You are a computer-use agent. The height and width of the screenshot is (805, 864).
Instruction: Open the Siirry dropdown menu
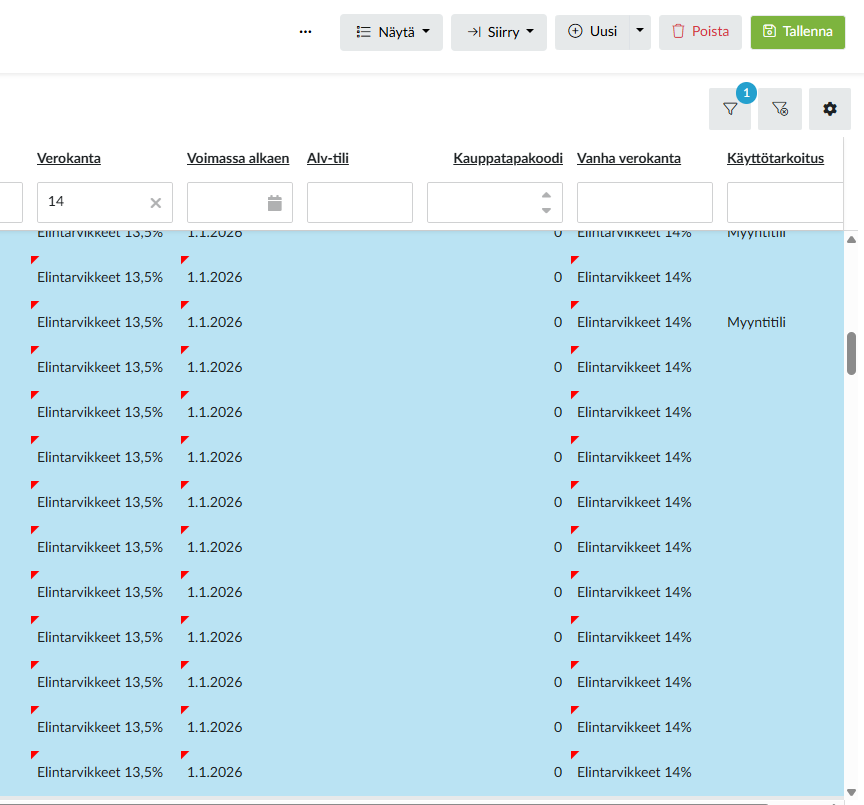(x=498, y=32)
